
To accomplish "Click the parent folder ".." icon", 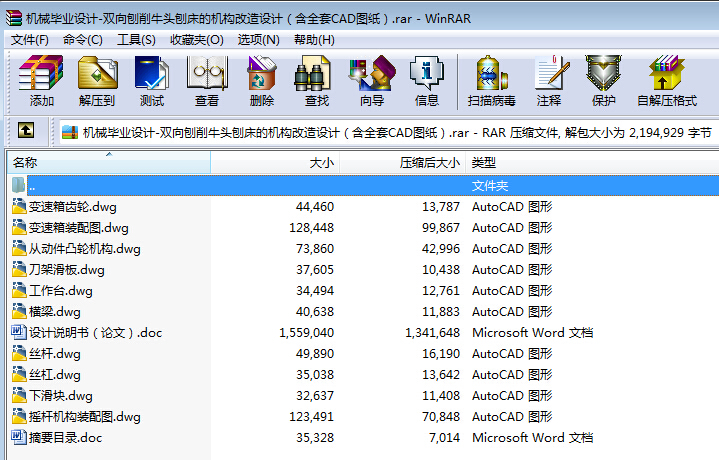I will pyautogui.click(x=18, y=185).
